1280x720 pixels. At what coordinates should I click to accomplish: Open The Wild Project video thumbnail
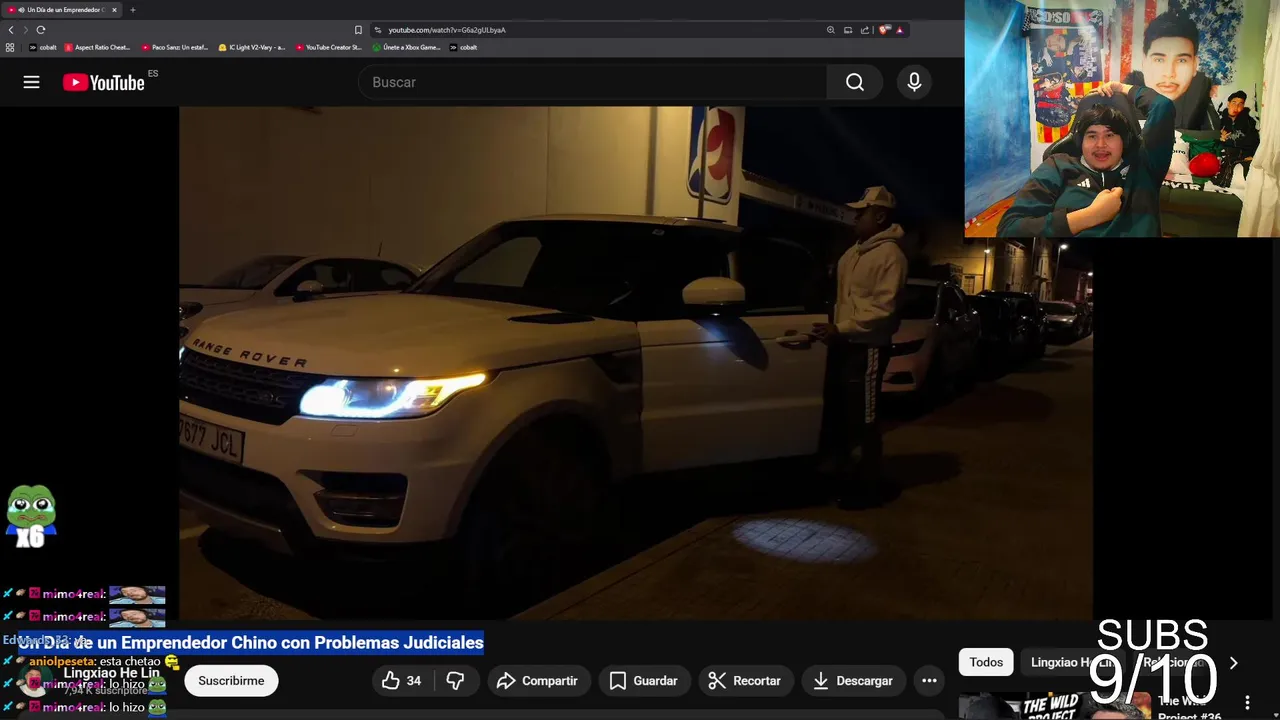click(x=1053, y=706)
